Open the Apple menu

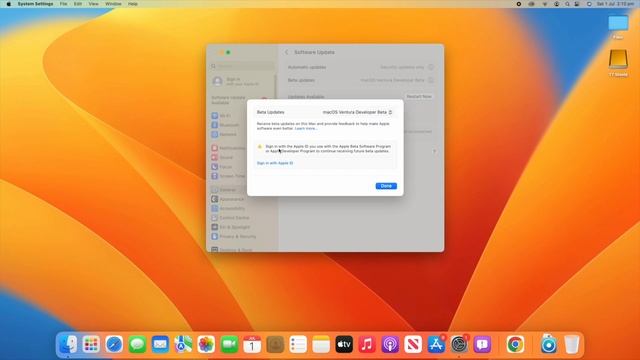point(9,4)
